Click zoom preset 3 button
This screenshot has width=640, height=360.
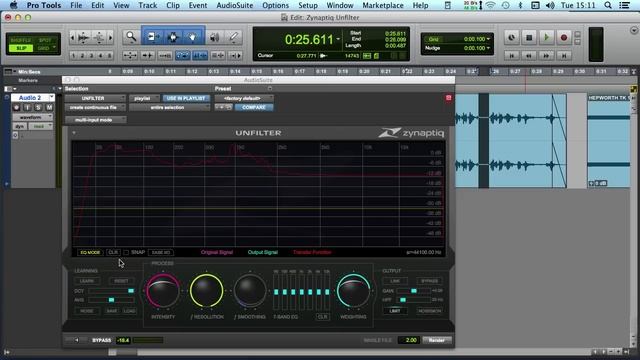click(91, 56)
